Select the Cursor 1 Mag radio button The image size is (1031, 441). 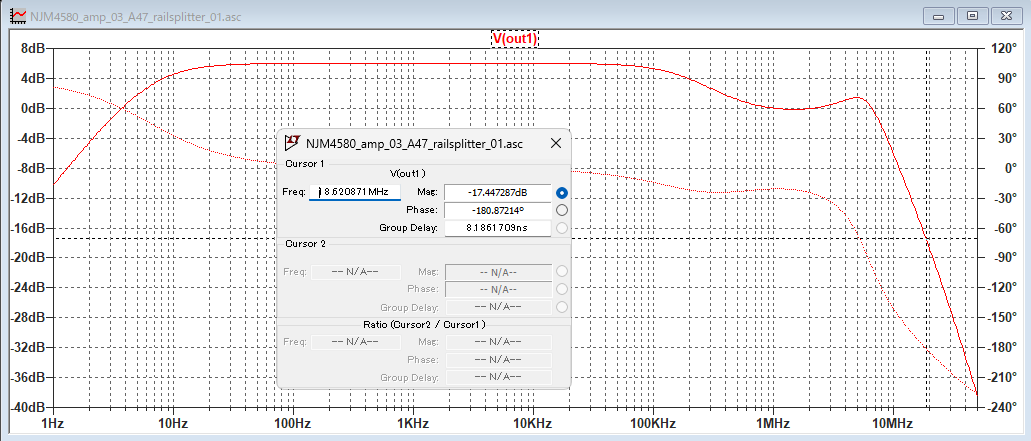click(562, 192)
